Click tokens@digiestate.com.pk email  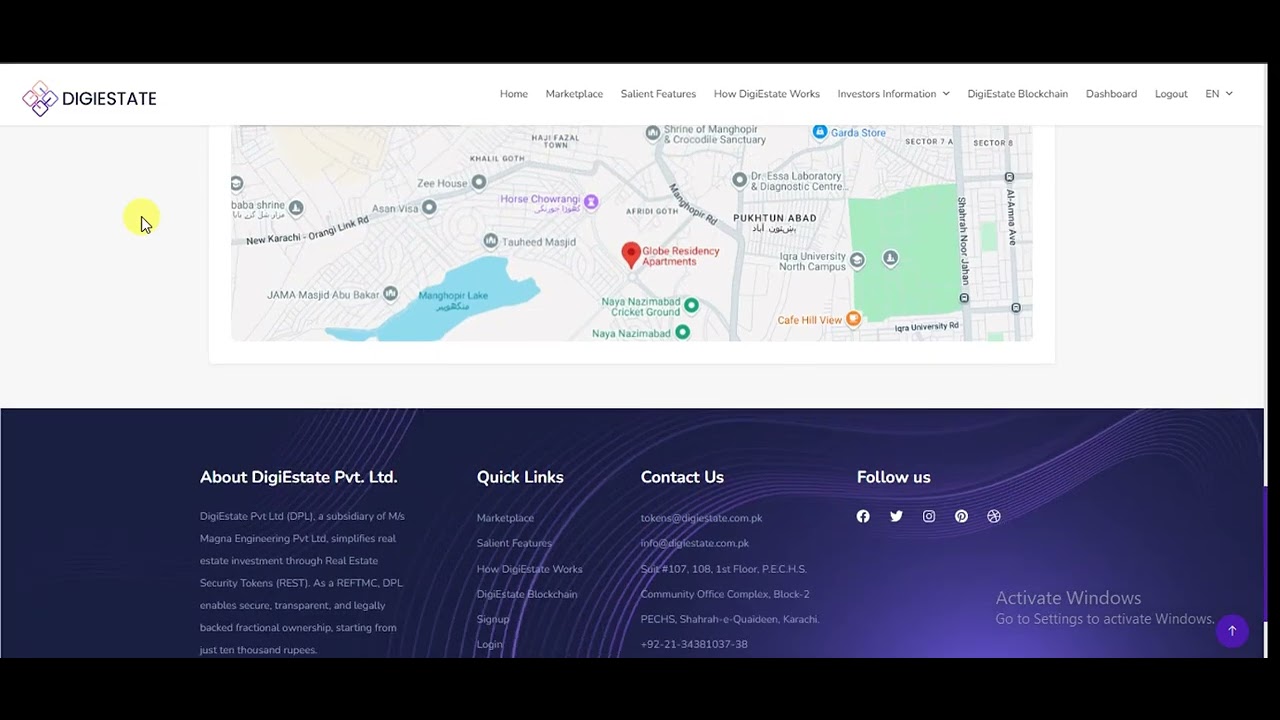(701, 518)
